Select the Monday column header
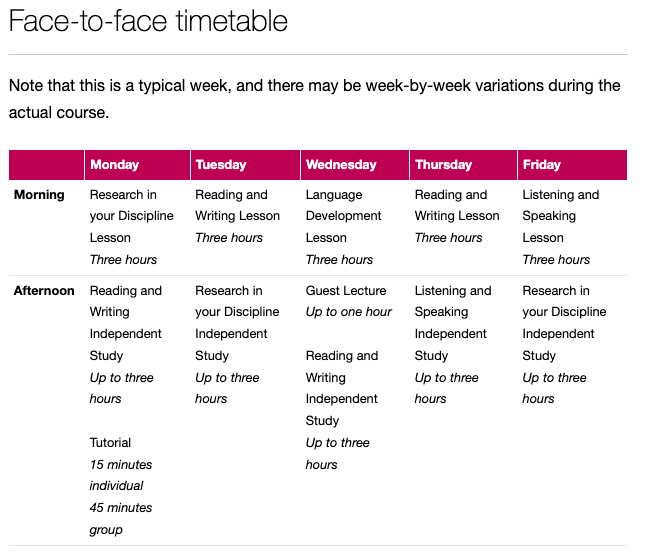Screen dimensions: 650x555 coord(115,165)
